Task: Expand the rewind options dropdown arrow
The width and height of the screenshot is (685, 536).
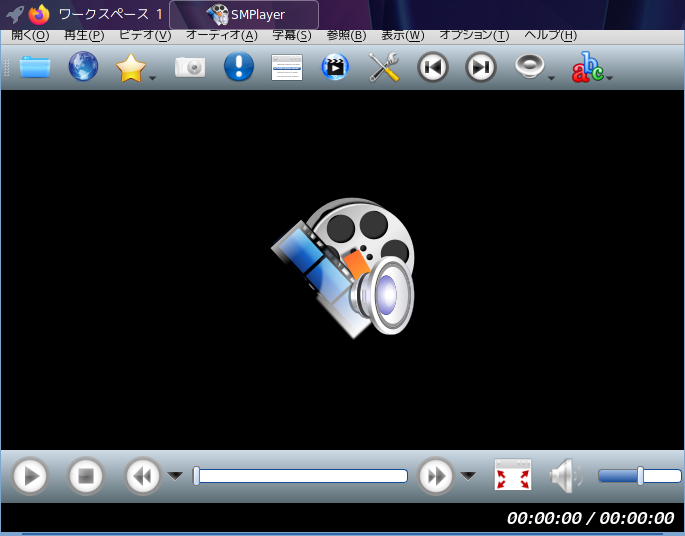Action: pos(175,476)
